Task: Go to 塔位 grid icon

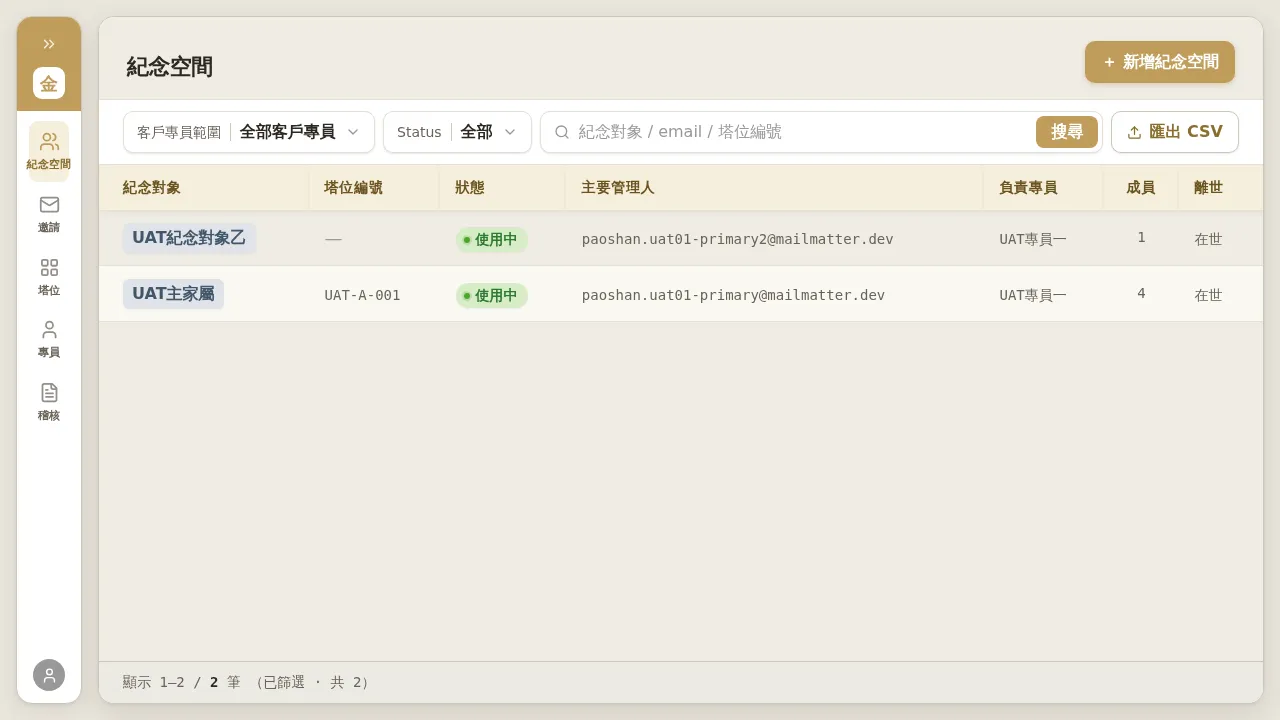Action: 49,277
